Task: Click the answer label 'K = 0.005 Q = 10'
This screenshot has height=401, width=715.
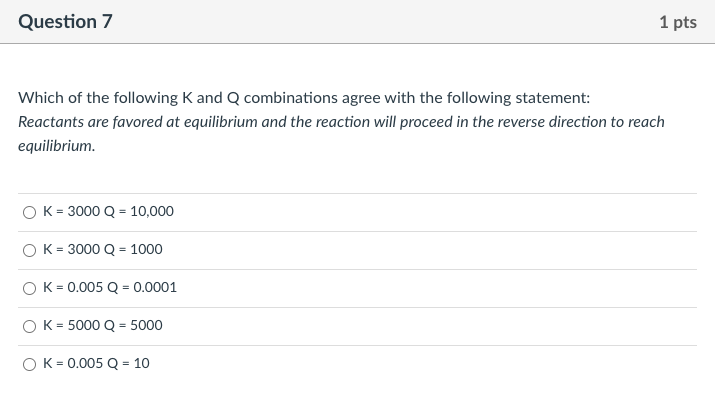Action: [x=96, y=363]
